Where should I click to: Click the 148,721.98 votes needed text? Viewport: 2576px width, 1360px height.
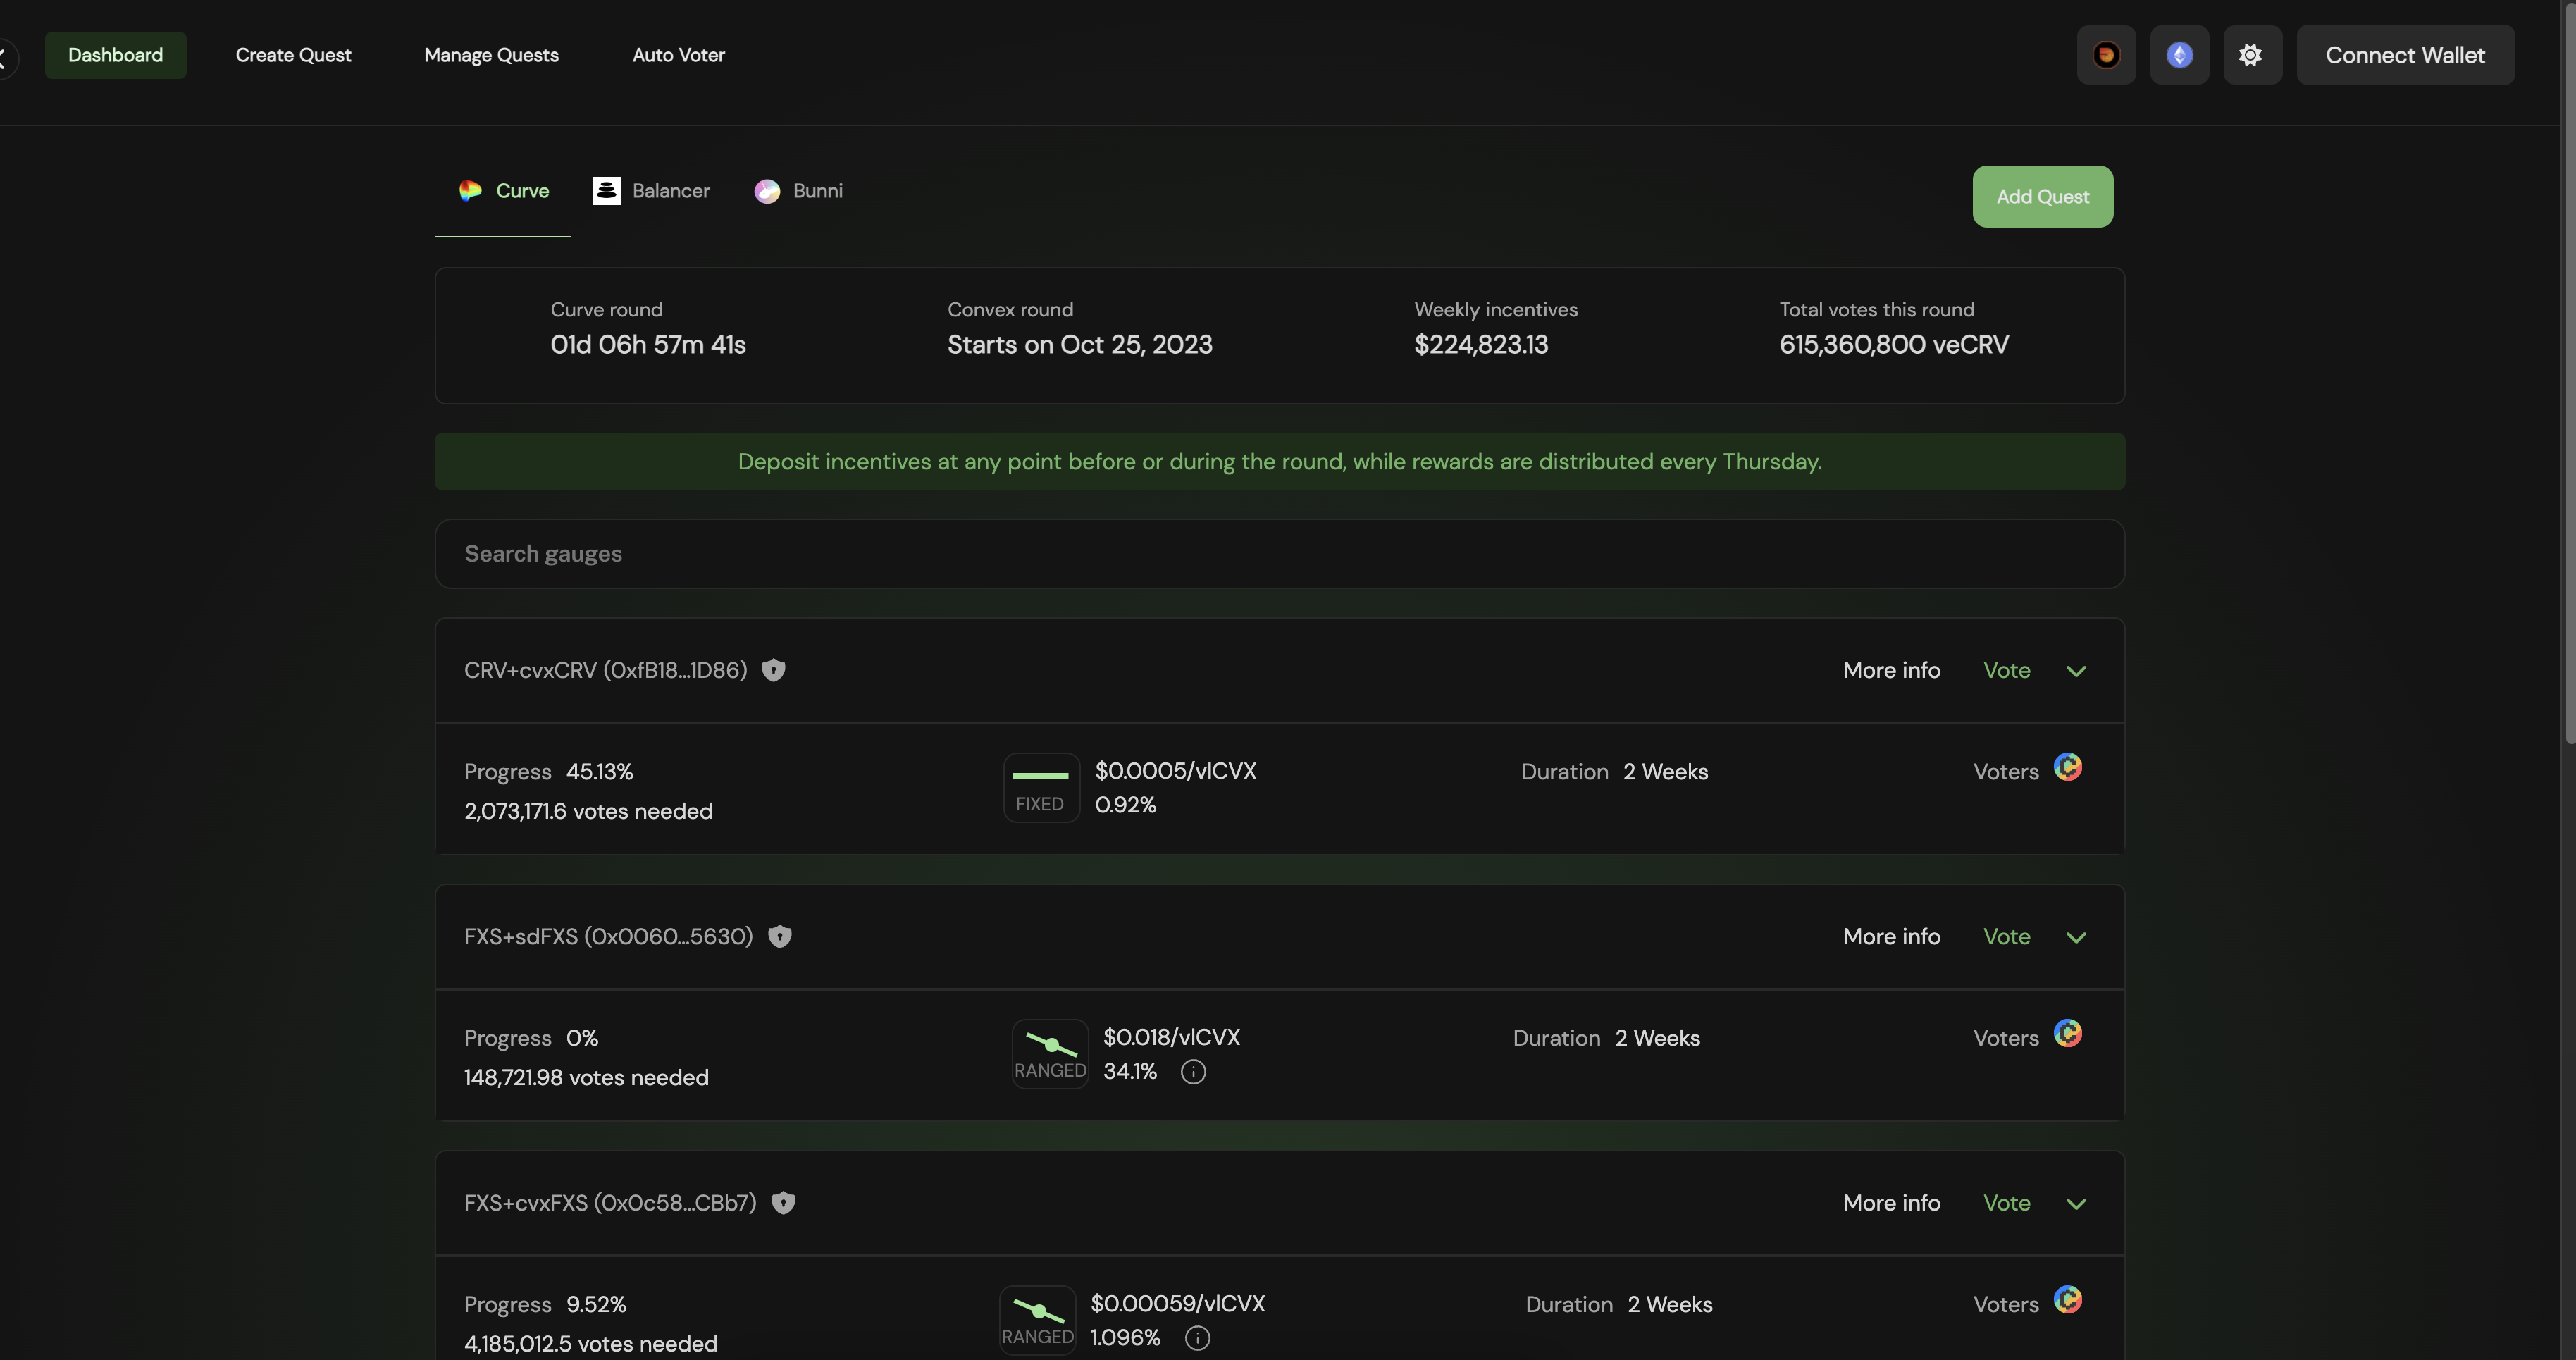click(x=586, y=1077)
